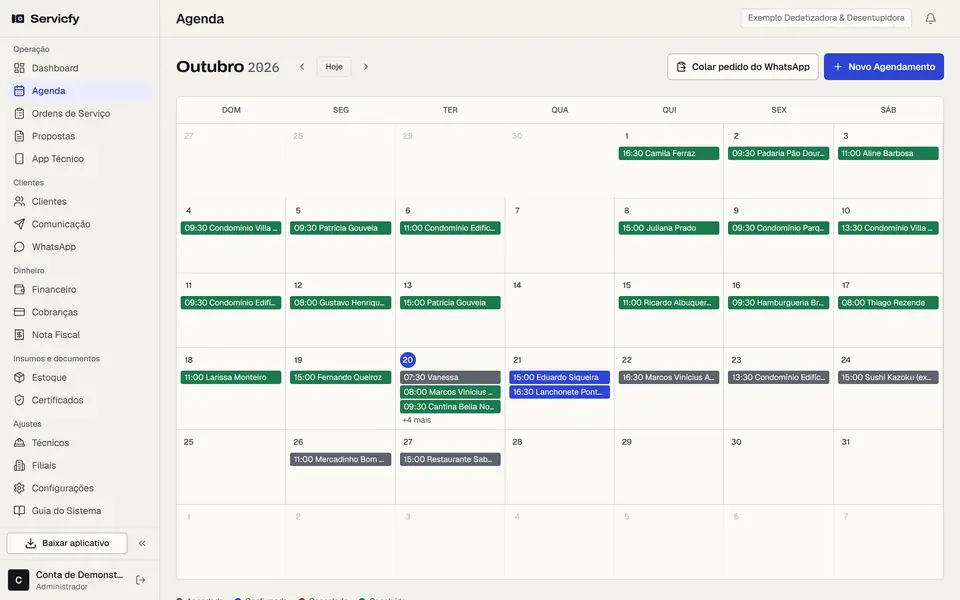Go to next month arrow
This screenshot has width=960, height=600.
pyautogui.click(x=366, y=67)
